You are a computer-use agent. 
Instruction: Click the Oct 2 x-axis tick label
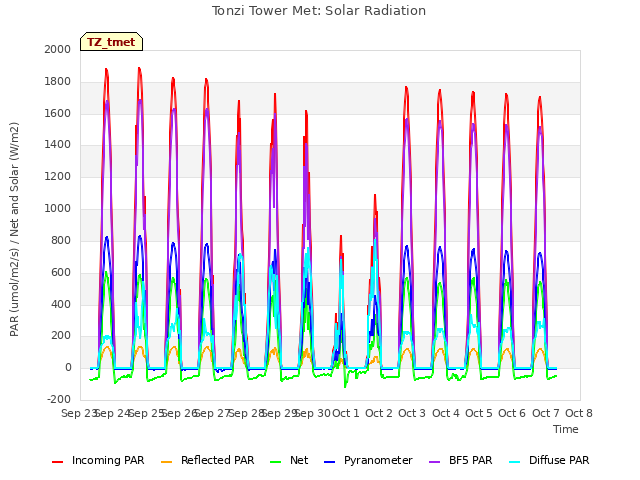(379, 413)
